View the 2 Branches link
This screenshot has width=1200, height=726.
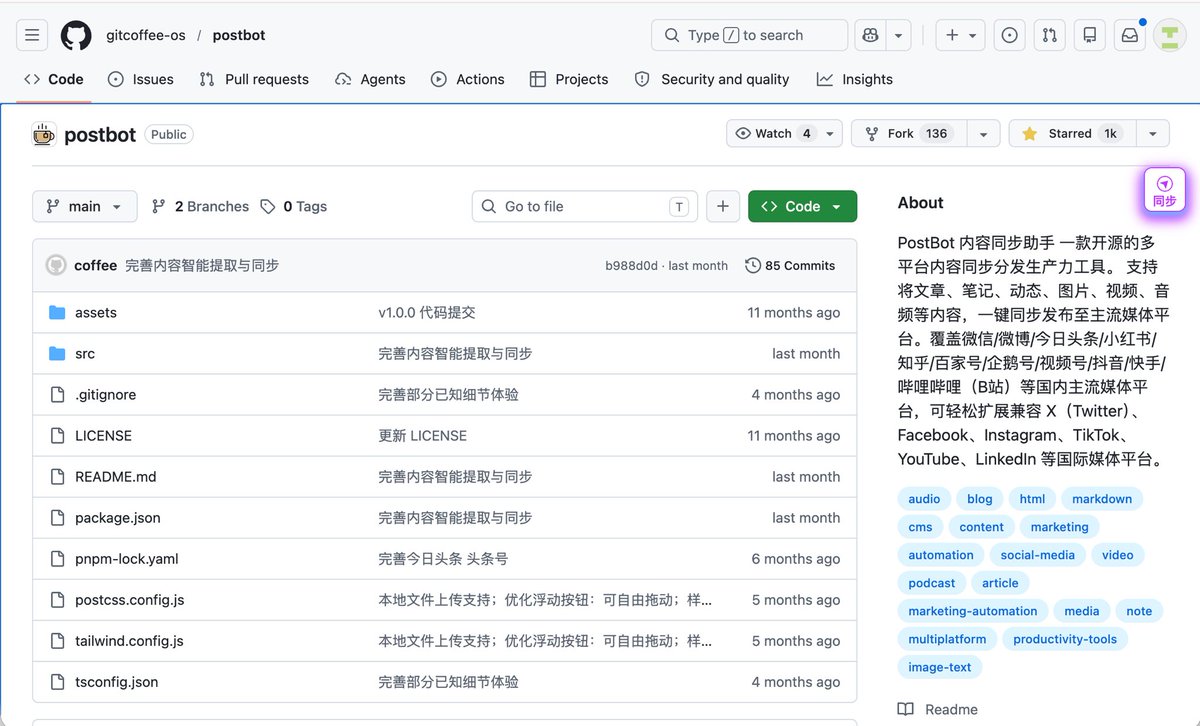tap(200, 206)
